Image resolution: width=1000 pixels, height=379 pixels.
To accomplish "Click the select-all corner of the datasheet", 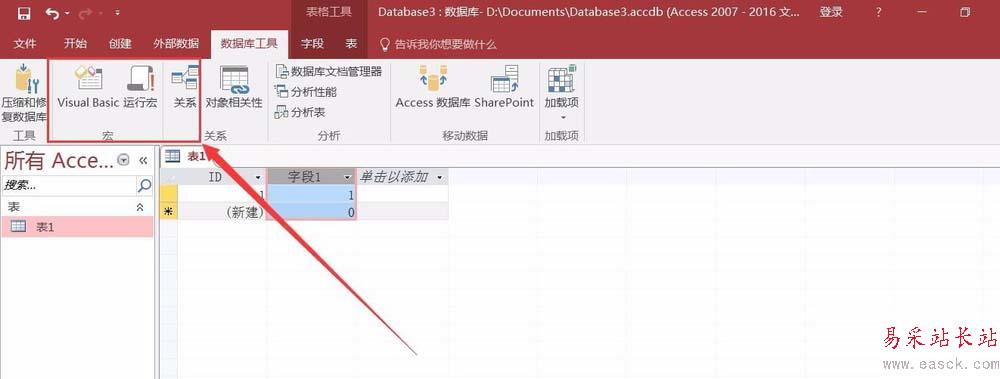I will coord(169,177).
